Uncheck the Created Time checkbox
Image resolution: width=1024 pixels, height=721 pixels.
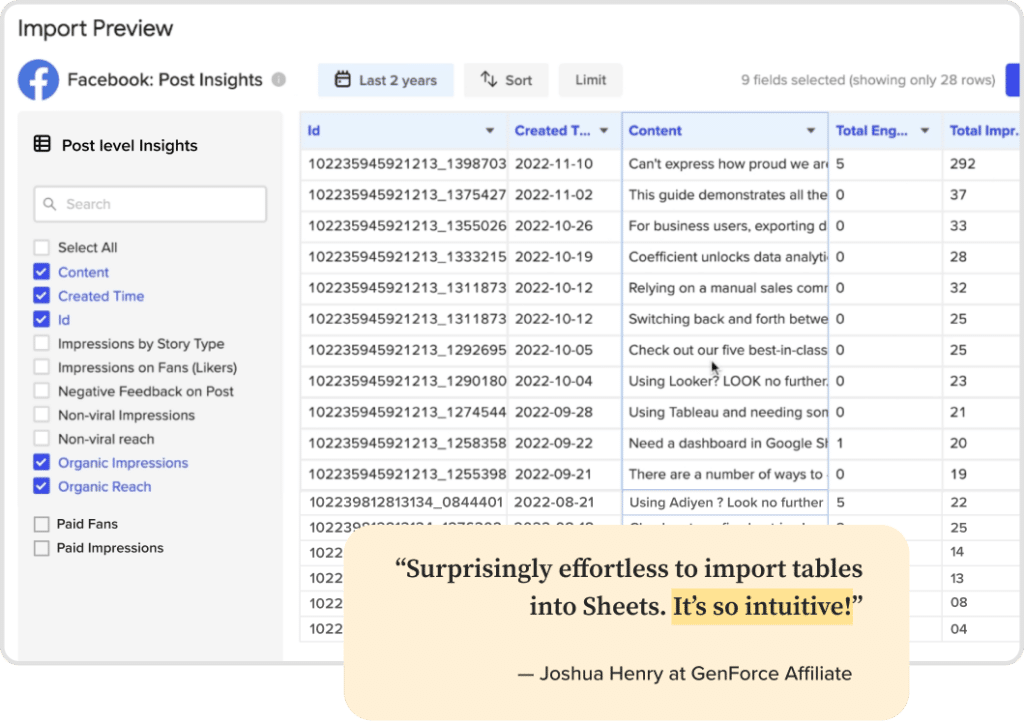click(41, 296)
